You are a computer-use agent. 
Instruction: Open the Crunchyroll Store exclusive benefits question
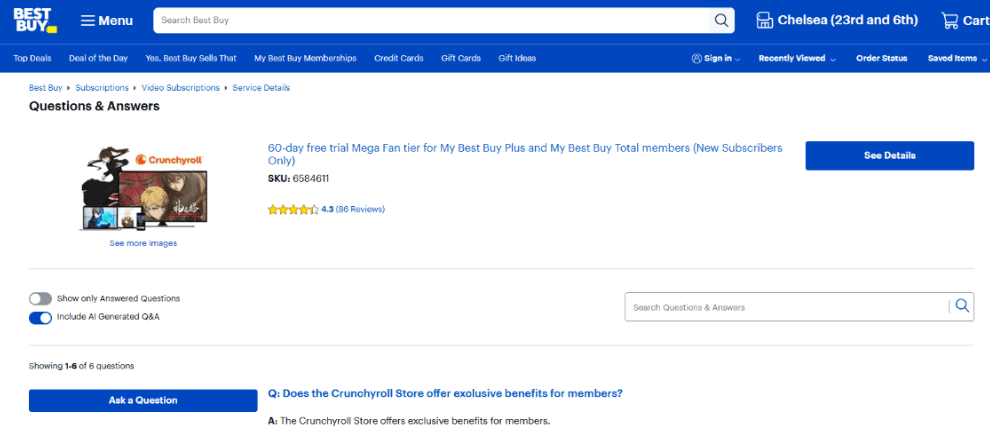445,393
